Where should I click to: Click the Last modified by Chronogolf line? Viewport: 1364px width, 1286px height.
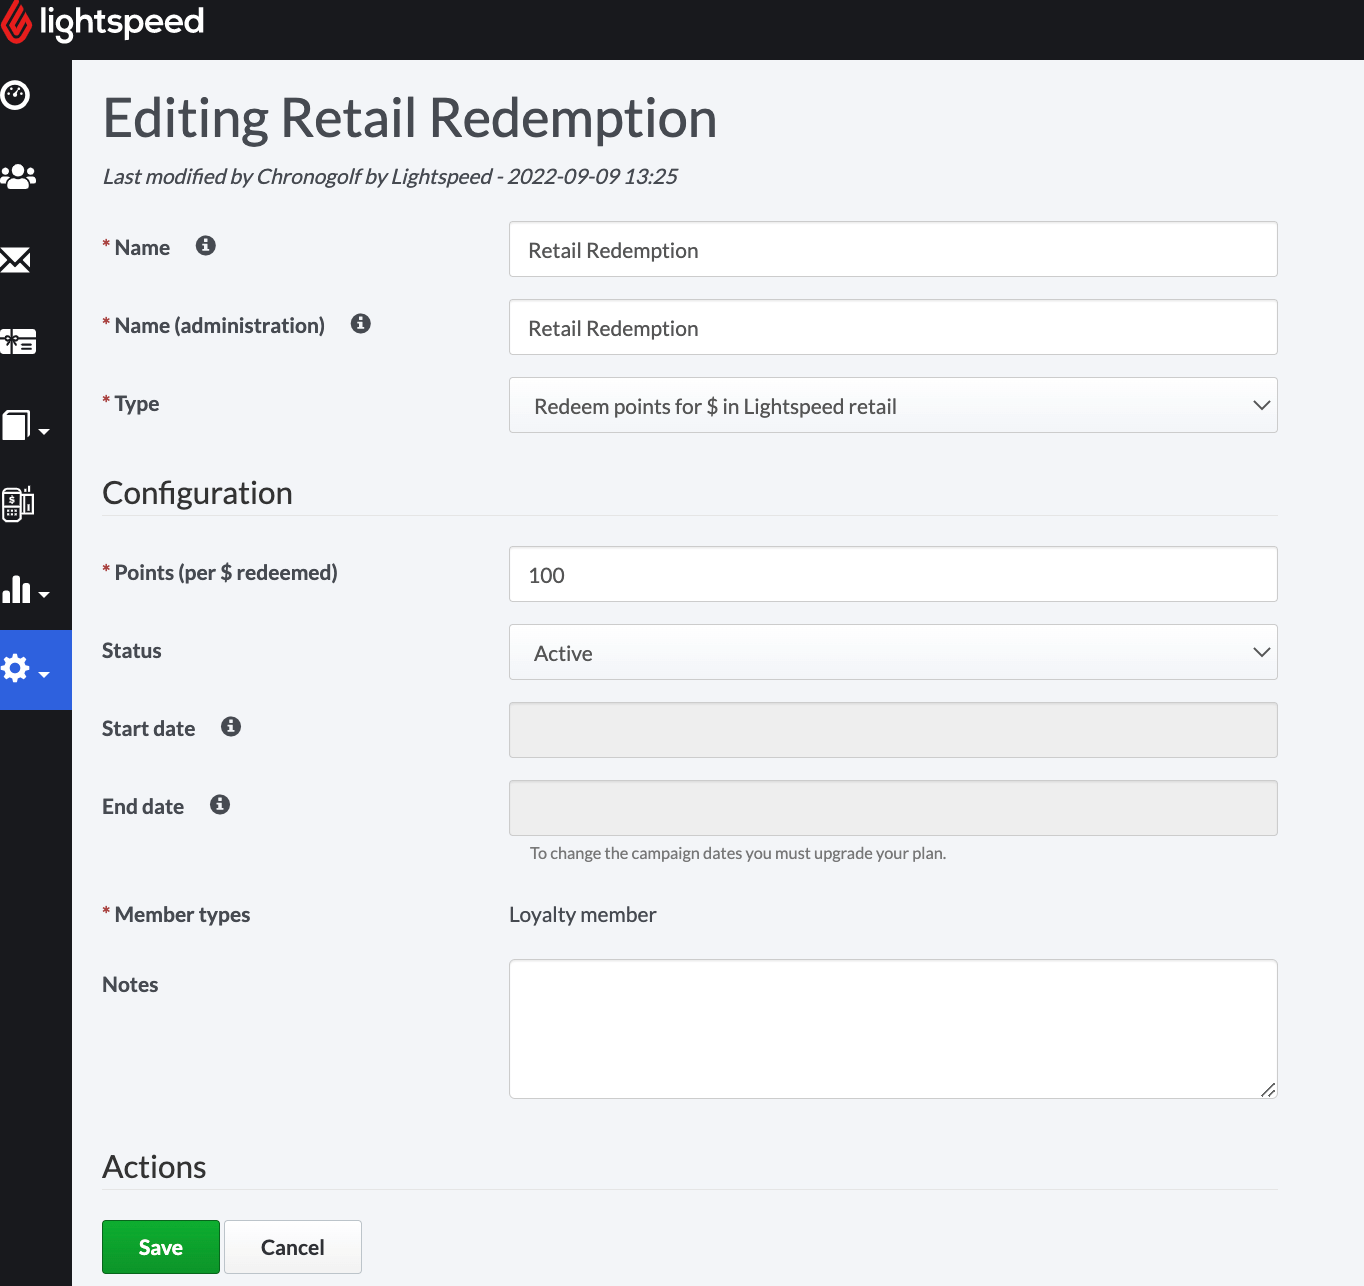(390, 177)
